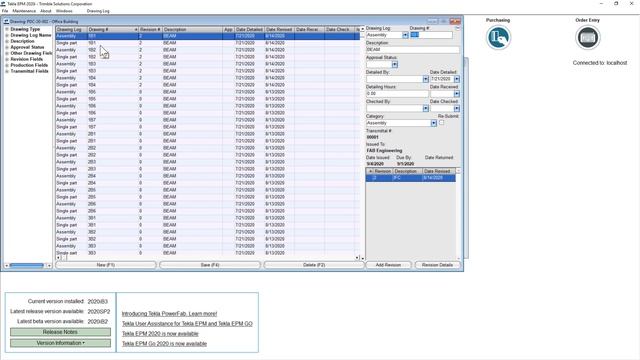Viewport: 640px width, 360px height.
Task: Expand the Drawing Log Name tree node
Action: pyautogui.click(x=7, y=36)
